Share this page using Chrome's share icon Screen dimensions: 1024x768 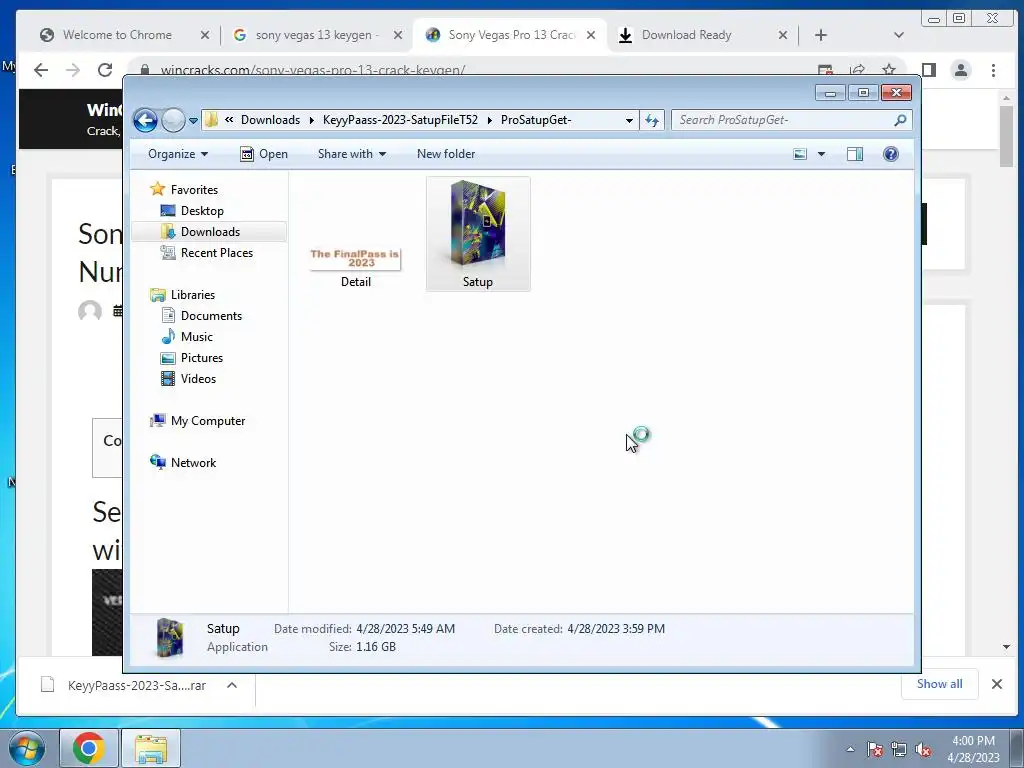[x=857, y=69]
